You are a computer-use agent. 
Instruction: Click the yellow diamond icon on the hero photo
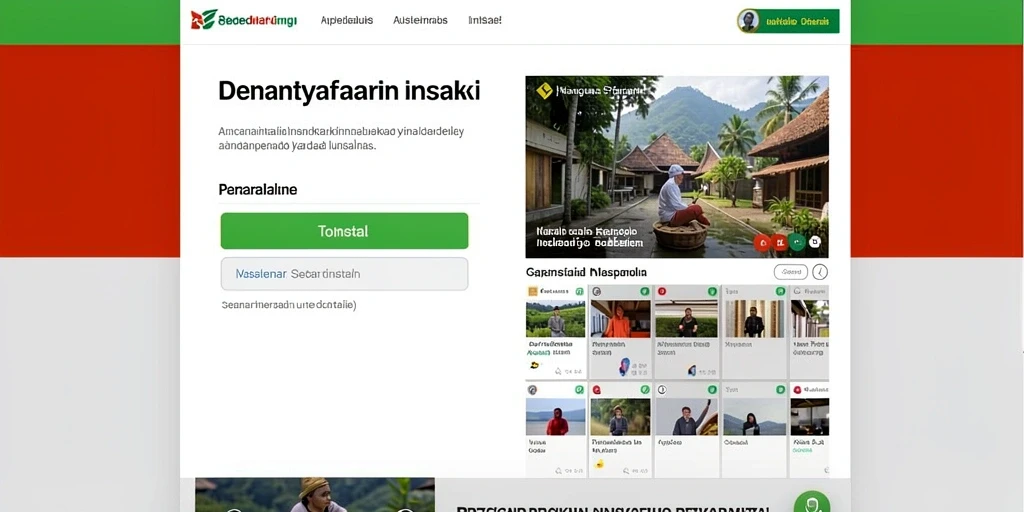point(544,91)
